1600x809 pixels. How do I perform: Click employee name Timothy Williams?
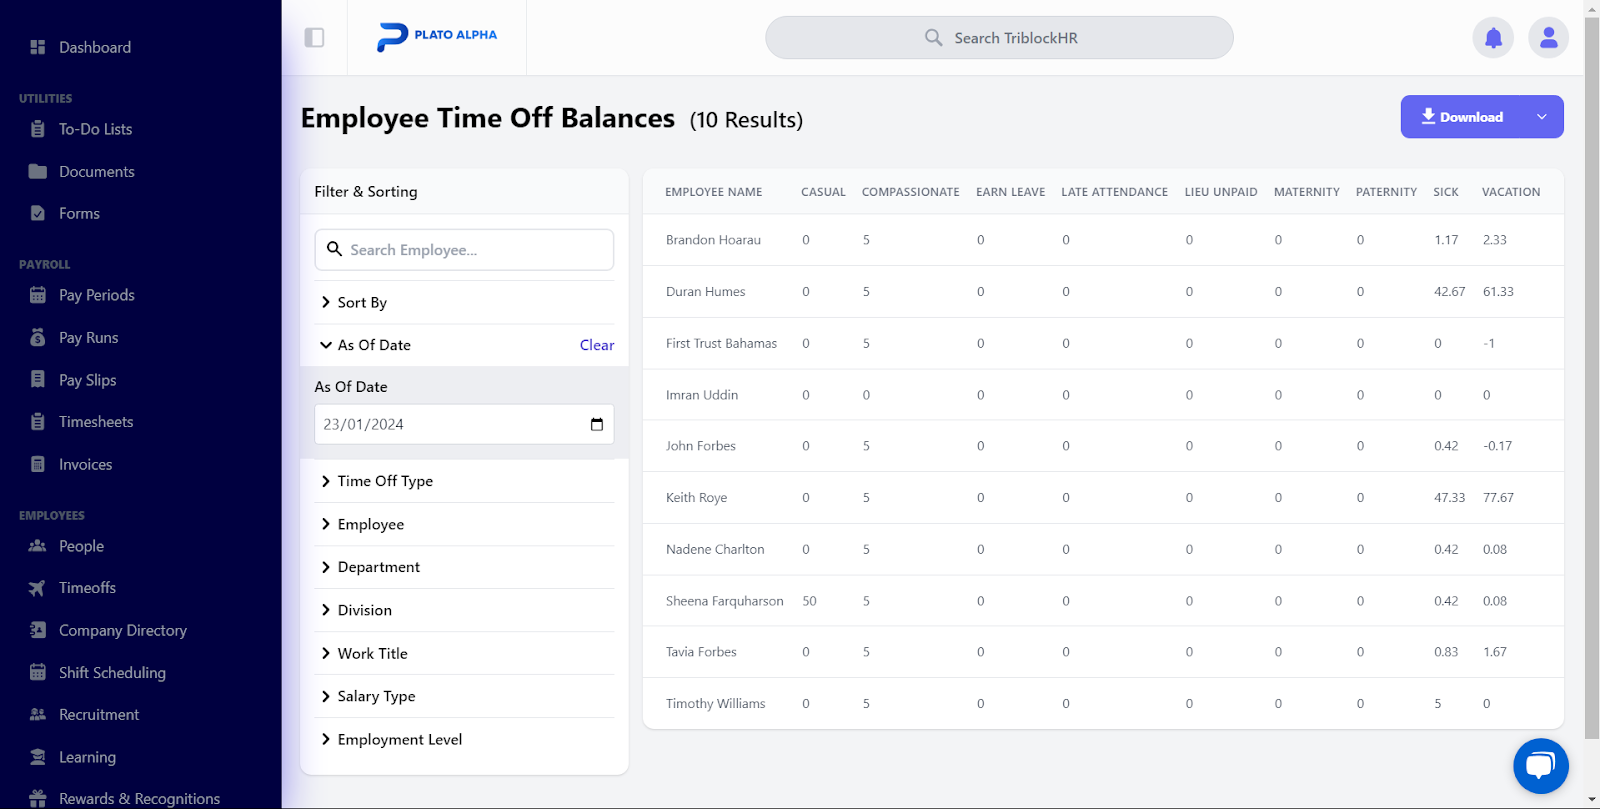click(x=715, y=704)
